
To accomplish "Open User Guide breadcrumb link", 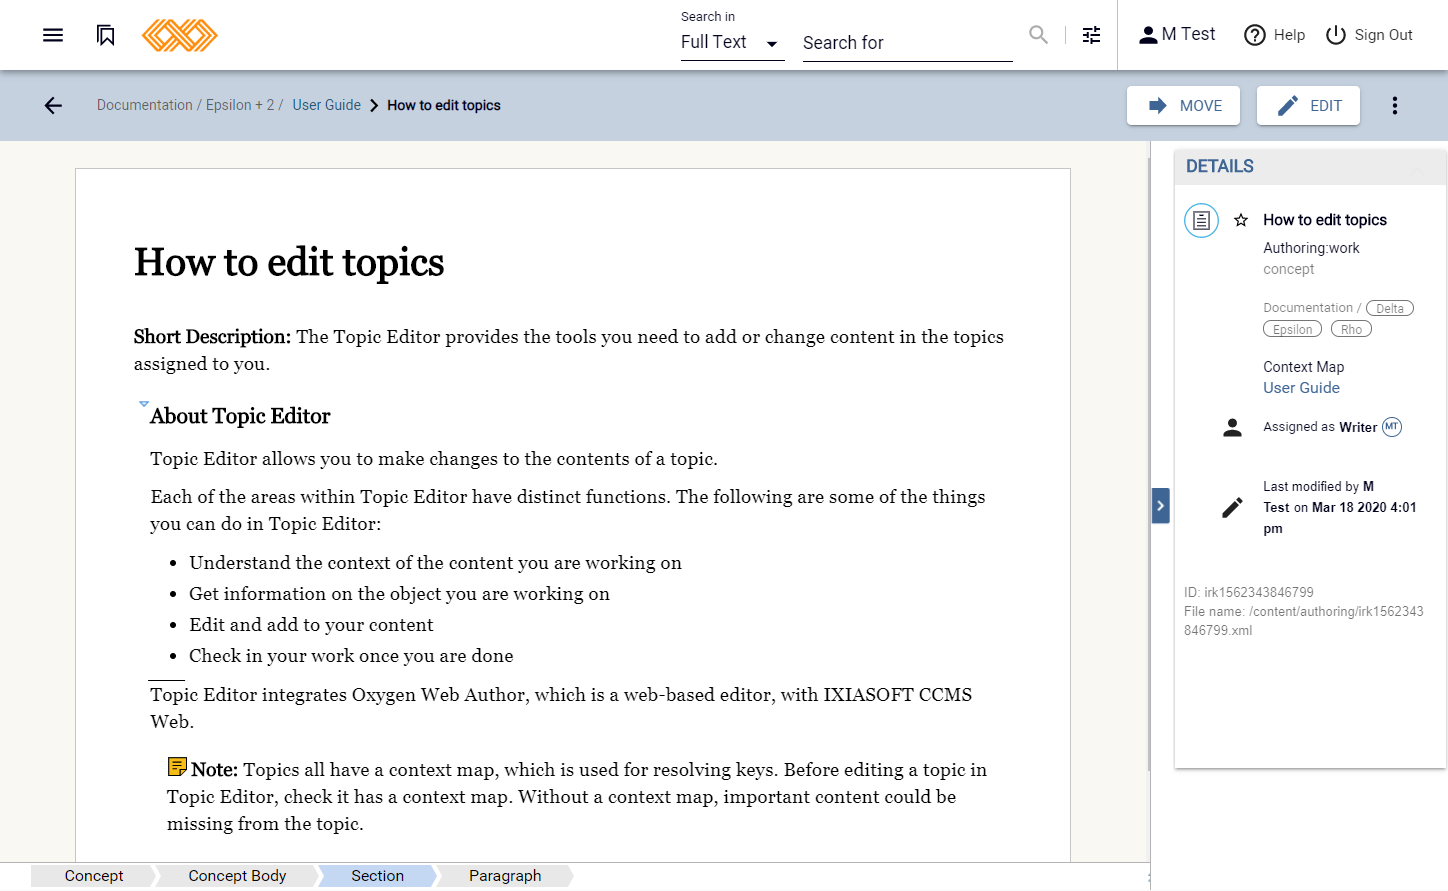I will tap(326, 105).
